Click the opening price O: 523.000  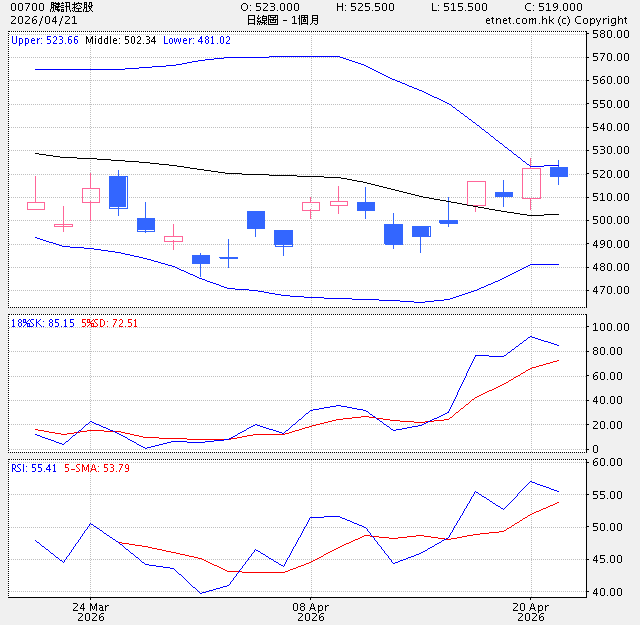[270, 7]
